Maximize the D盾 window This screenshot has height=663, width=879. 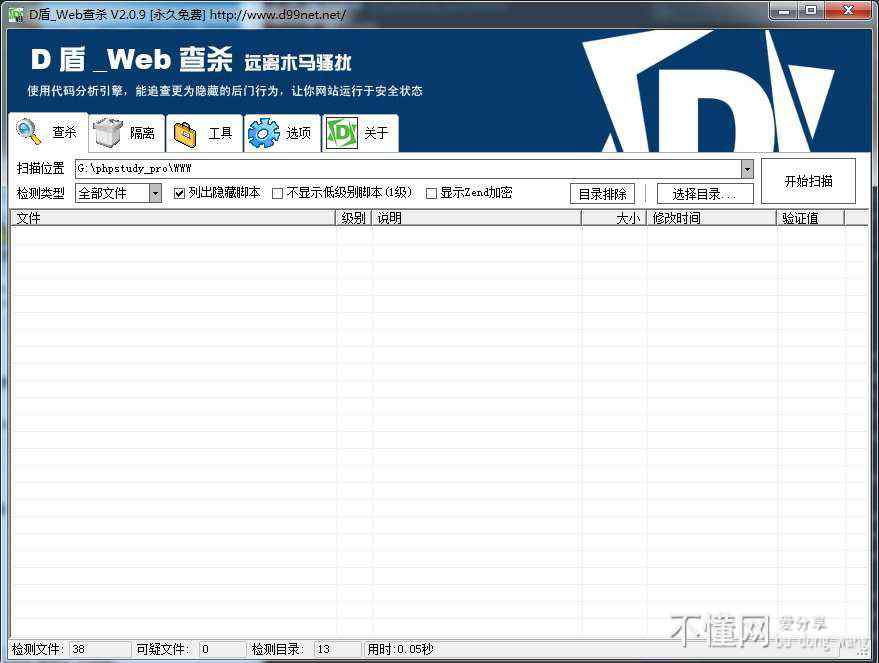click(x=811, y=11)
